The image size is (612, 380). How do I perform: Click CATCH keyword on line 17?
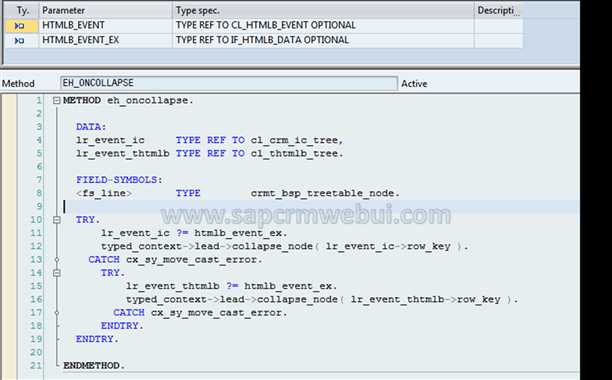coord(129,313)
